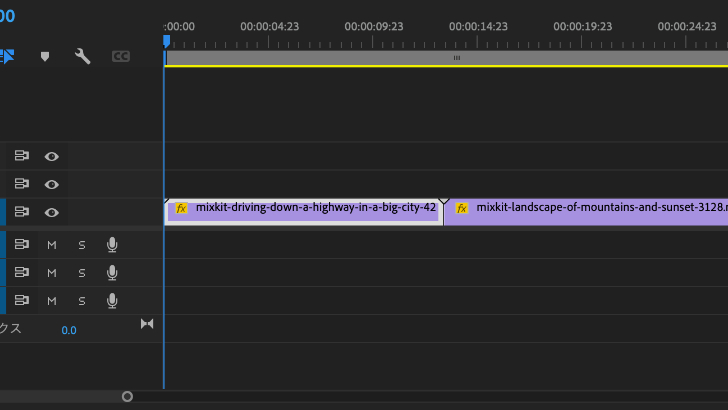Hide the middle video track eye
728x410 pixels.
(x=52, y=184)
